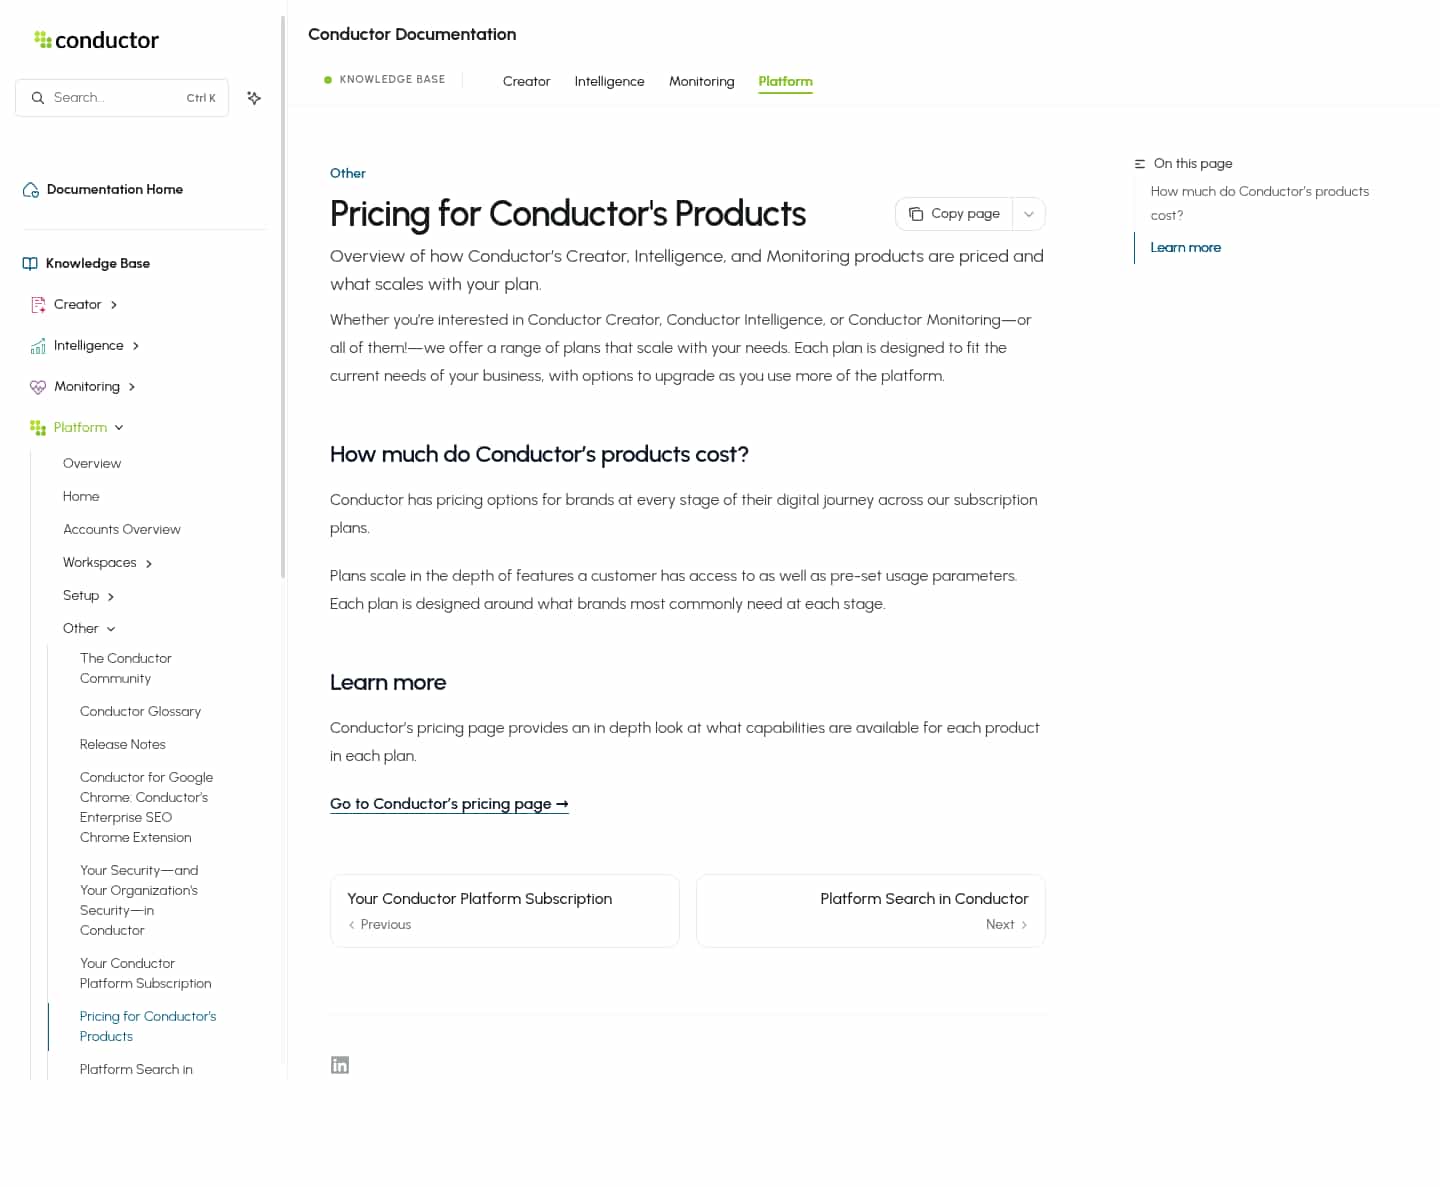Viewport: 1440px width, 1187px height.
Task: Click the Copy page button
Action: point(954,214)
